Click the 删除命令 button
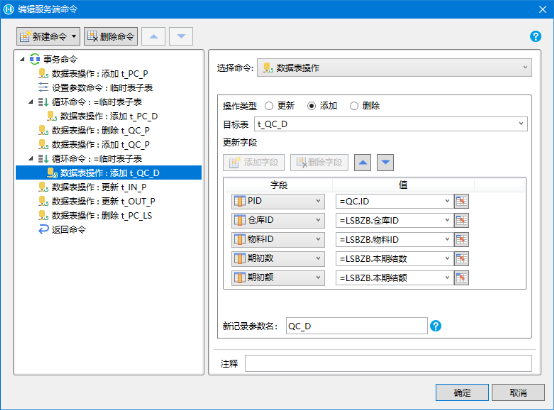The image size is (554, 410). [111, 36]
